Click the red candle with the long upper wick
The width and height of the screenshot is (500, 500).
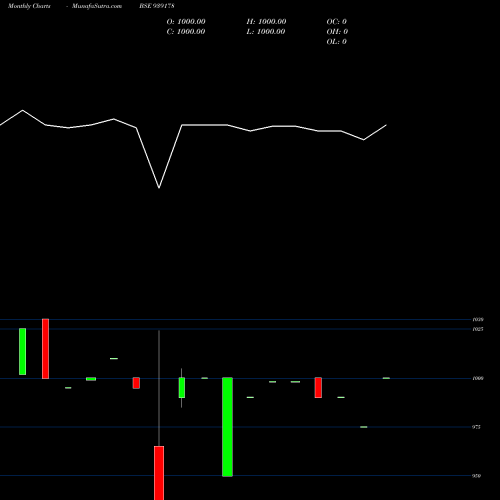[159, 473]
